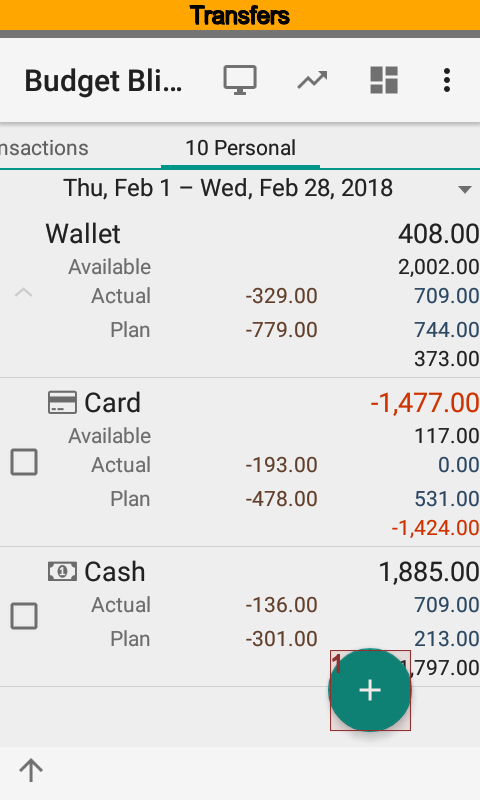480x800 pixels.
Task: Check the Card account checkbox
Action: (24, 462)
